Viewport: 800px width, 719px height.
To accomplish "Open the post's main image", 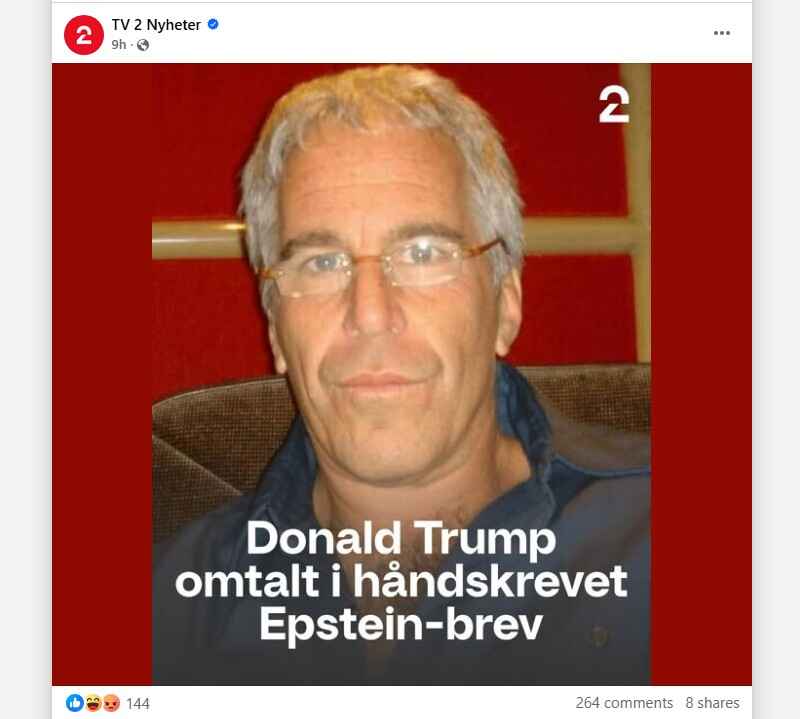I will [402, 374].
